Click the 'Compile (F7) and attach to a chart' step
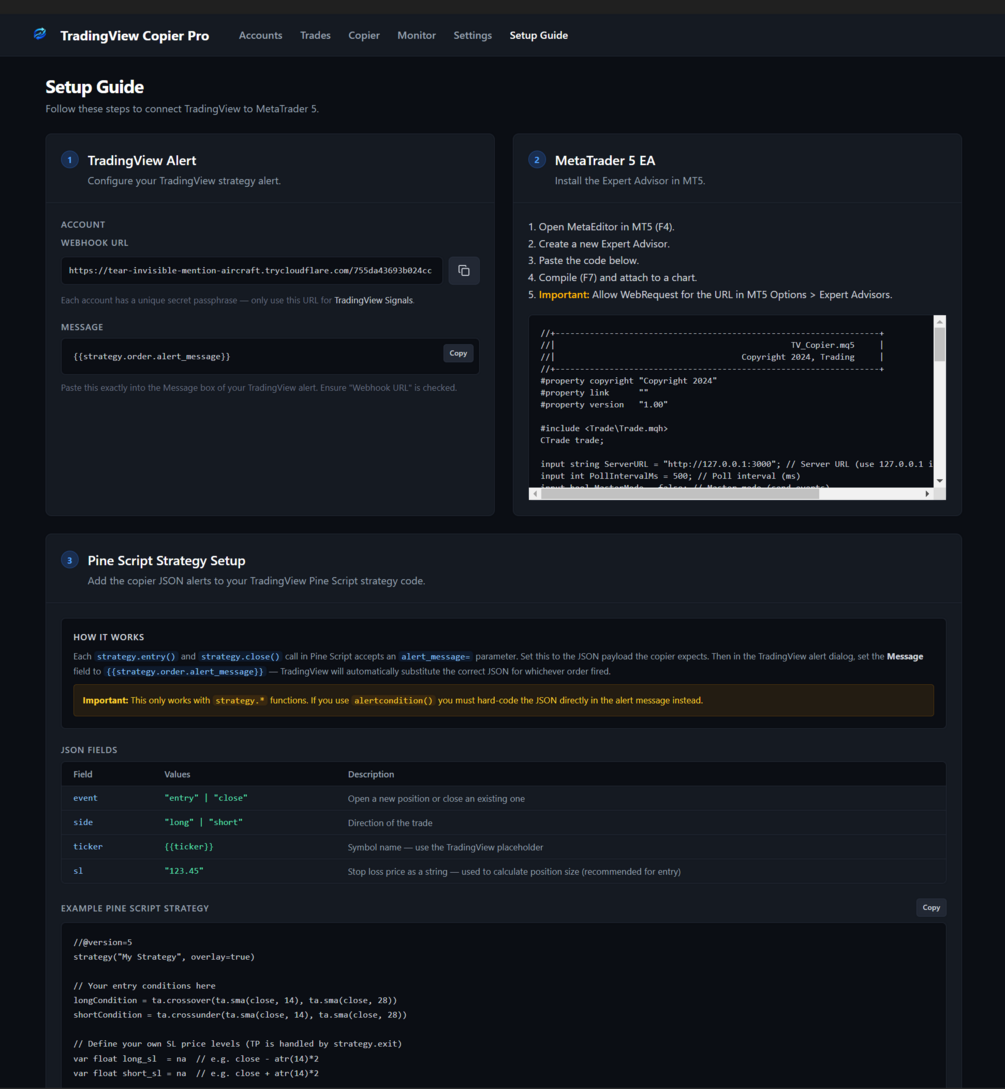The image size is (1005, 1089). click(x=613, y=278)
